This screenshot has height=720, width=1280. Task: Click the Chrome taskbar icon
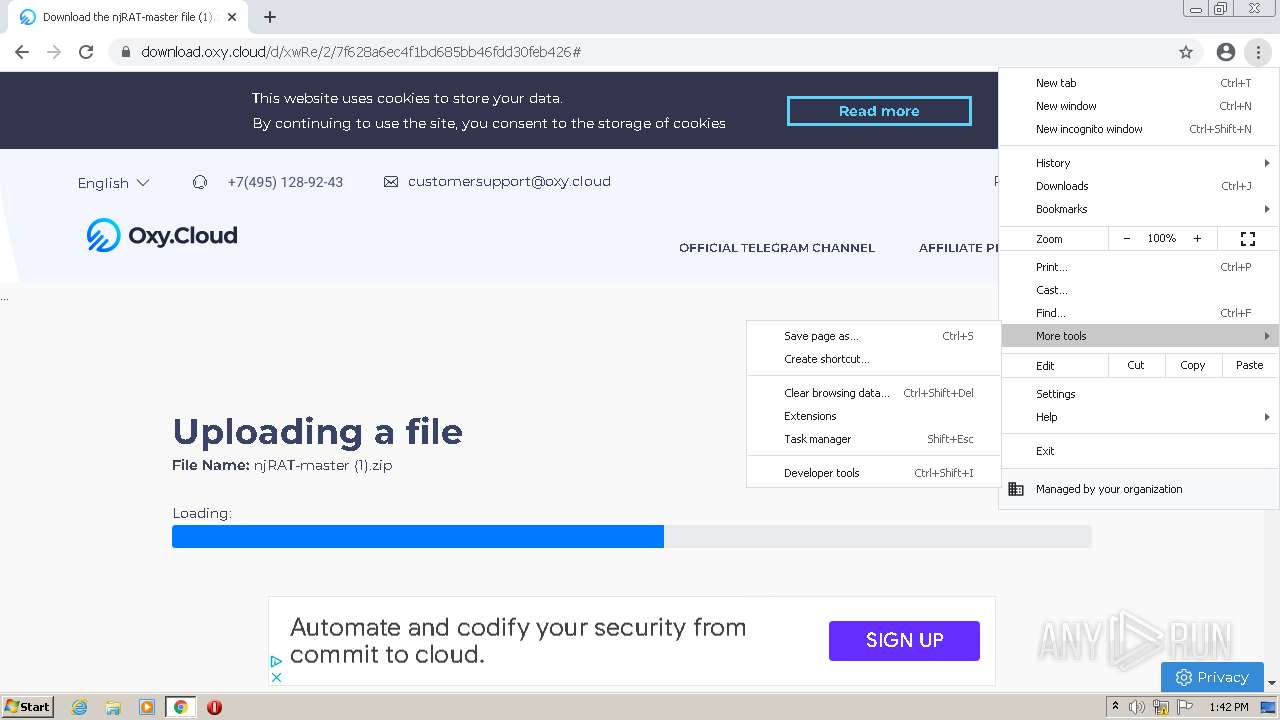point(180,707)
